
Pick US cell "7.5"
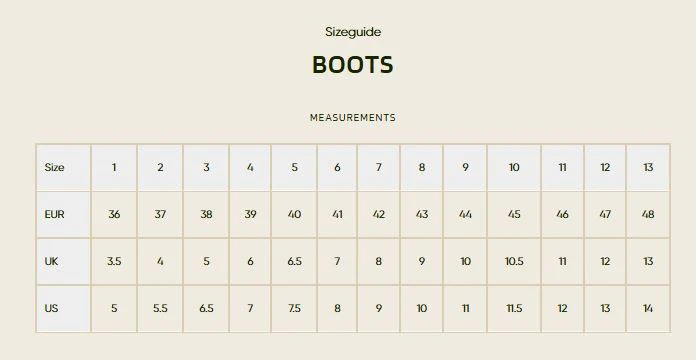click(294, 309)
